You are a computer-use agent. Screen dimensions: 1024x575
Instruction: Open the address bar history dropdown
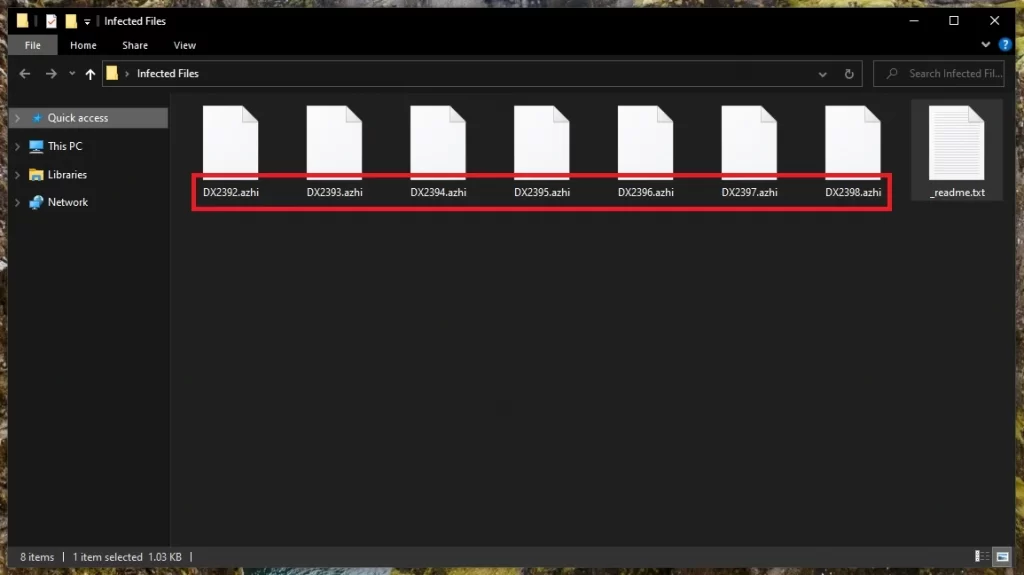click(822, 74)
